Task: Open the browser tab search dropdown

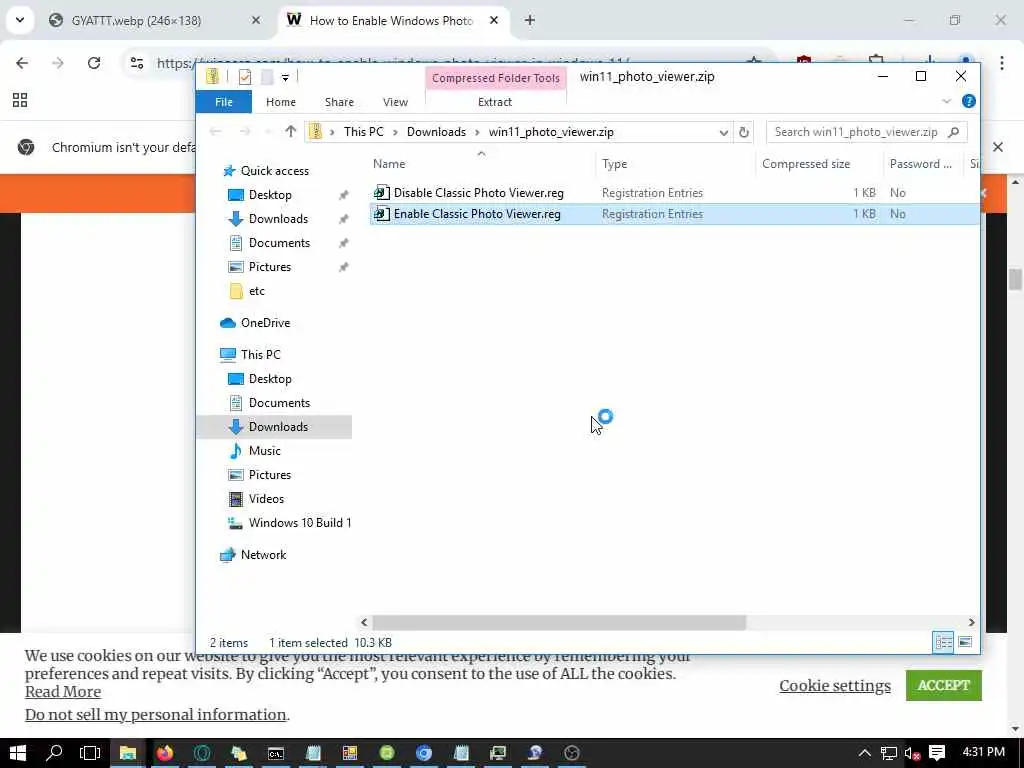Action: 20,20
